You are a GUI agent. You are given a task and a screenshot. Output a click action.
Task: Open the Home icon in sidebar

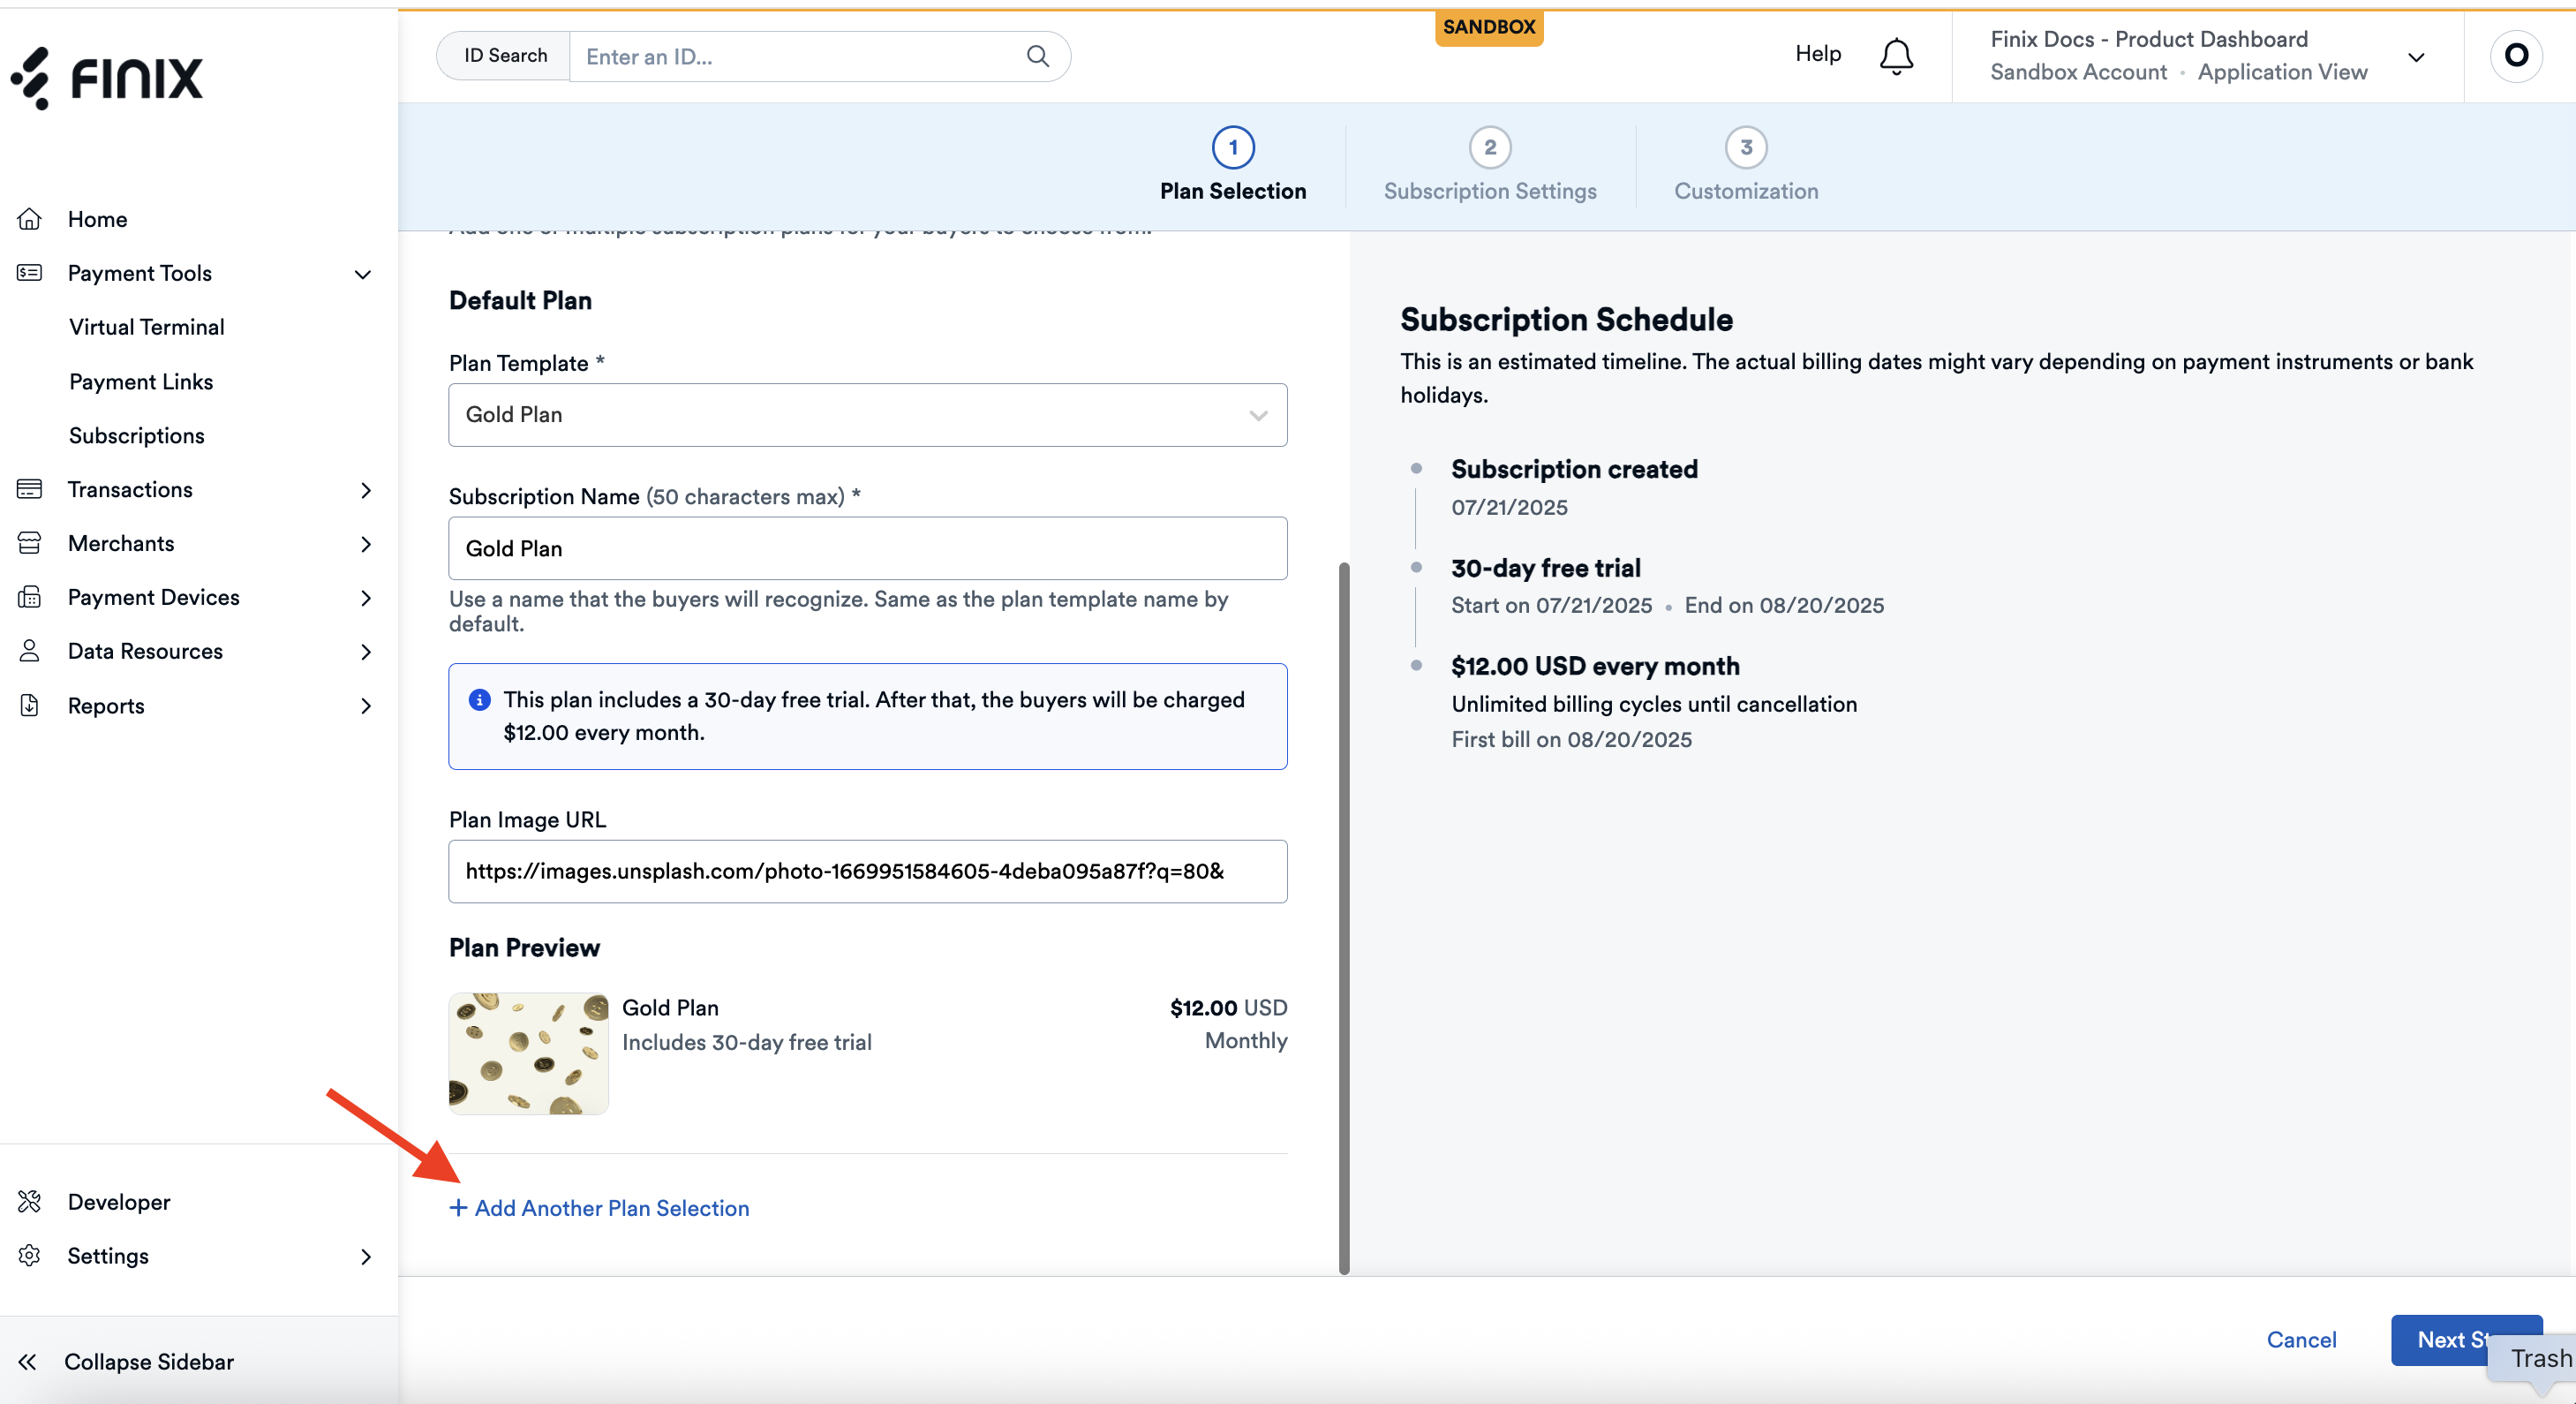(x=30, y=219)
